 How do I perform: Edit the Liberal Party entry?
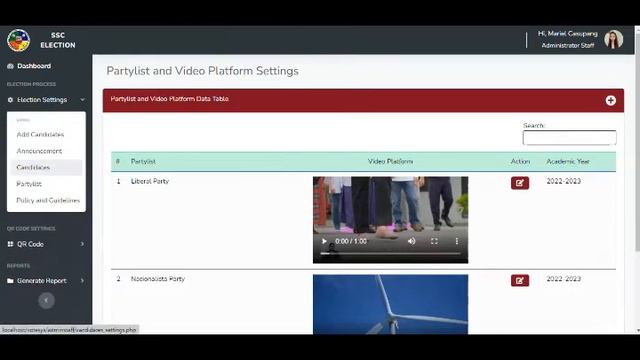coord(520,183)
